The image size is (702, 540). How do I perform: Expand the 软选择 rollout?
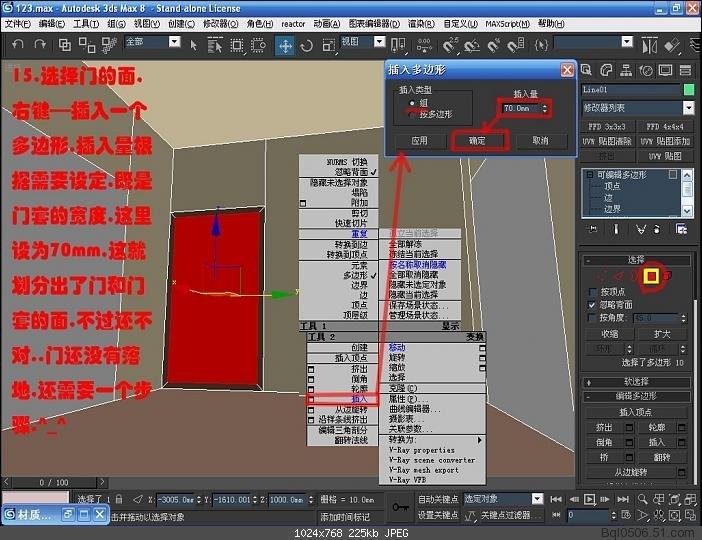click(636, 382)
